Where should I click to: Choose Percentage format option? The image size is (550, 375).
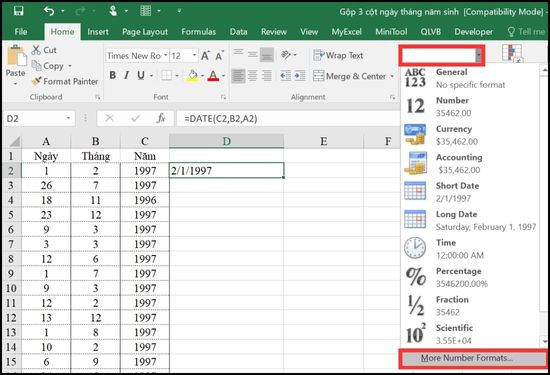point(470,277)
